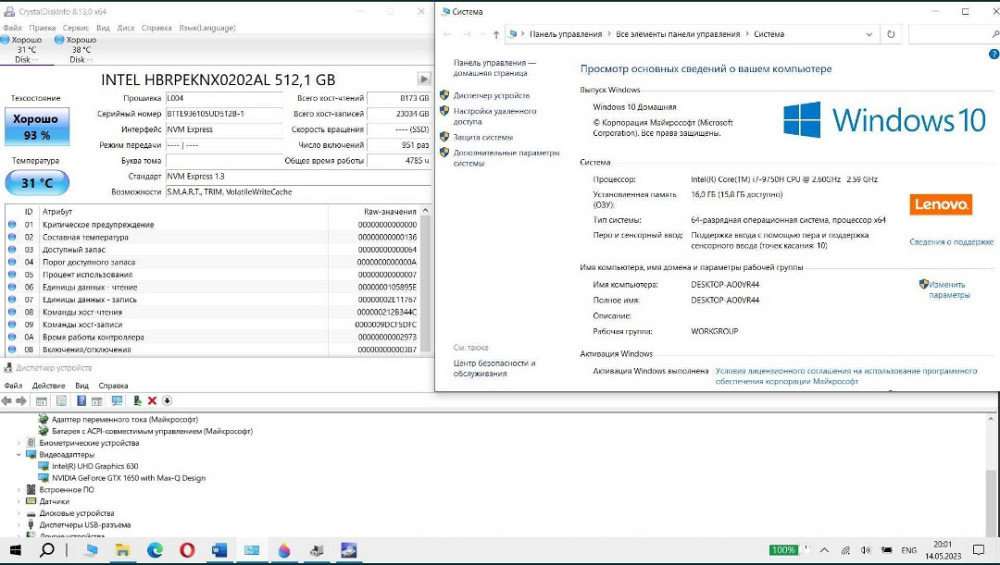Click the Wi-Fi network icon in system tray
Image resolution: width=1000 pixels, height=565 pixels.
(x=846, y=550)
